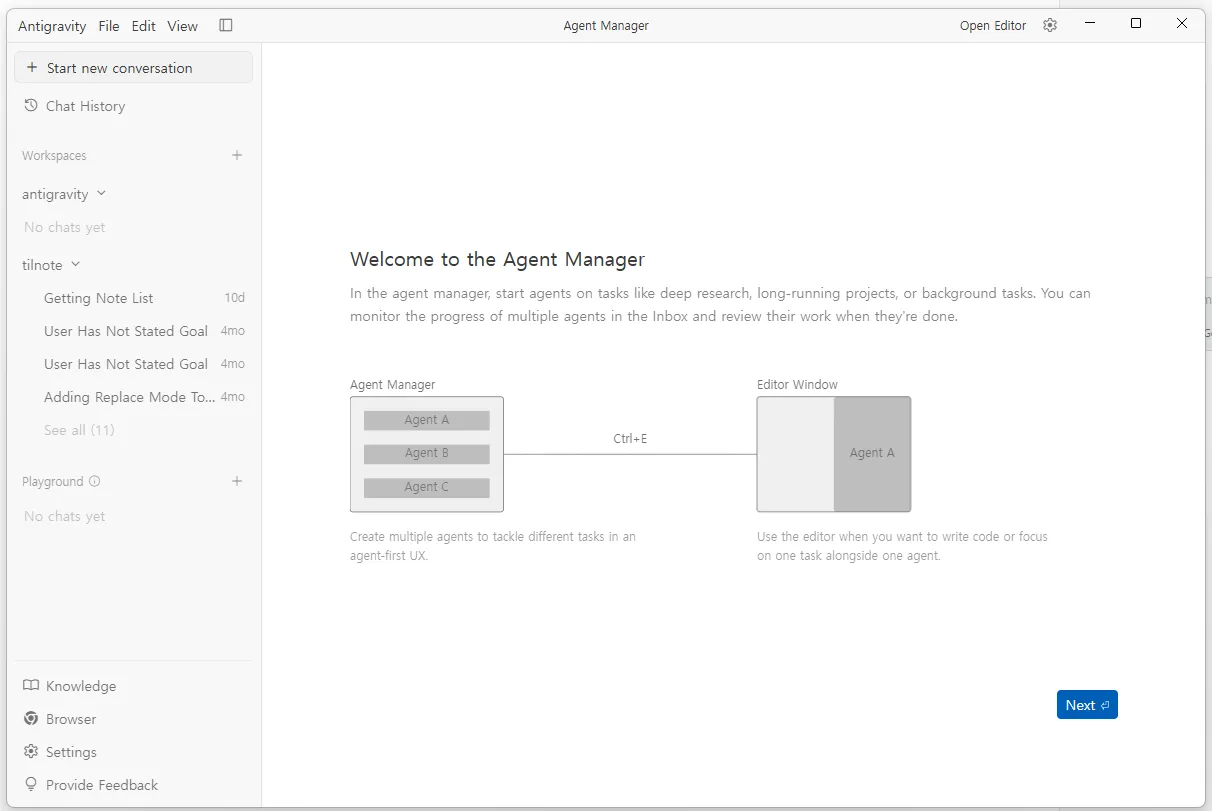The height and width of the screenshot is (811, 1212).
Task: Collapse the antigravity workspace chevron
Action: click(101, 194)
